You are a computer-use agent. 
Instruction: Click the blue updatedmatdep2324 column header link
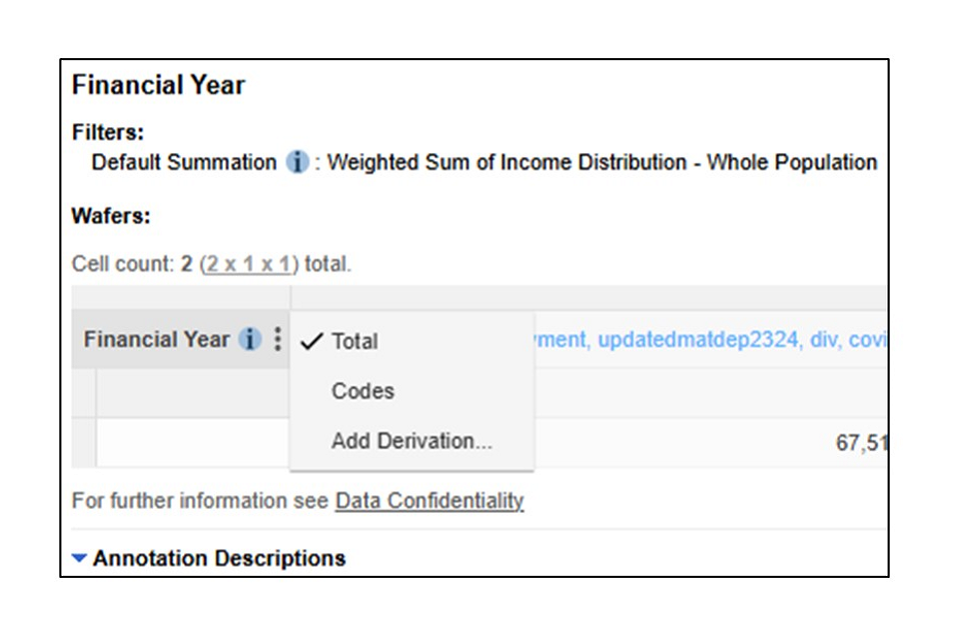(700, 341)
